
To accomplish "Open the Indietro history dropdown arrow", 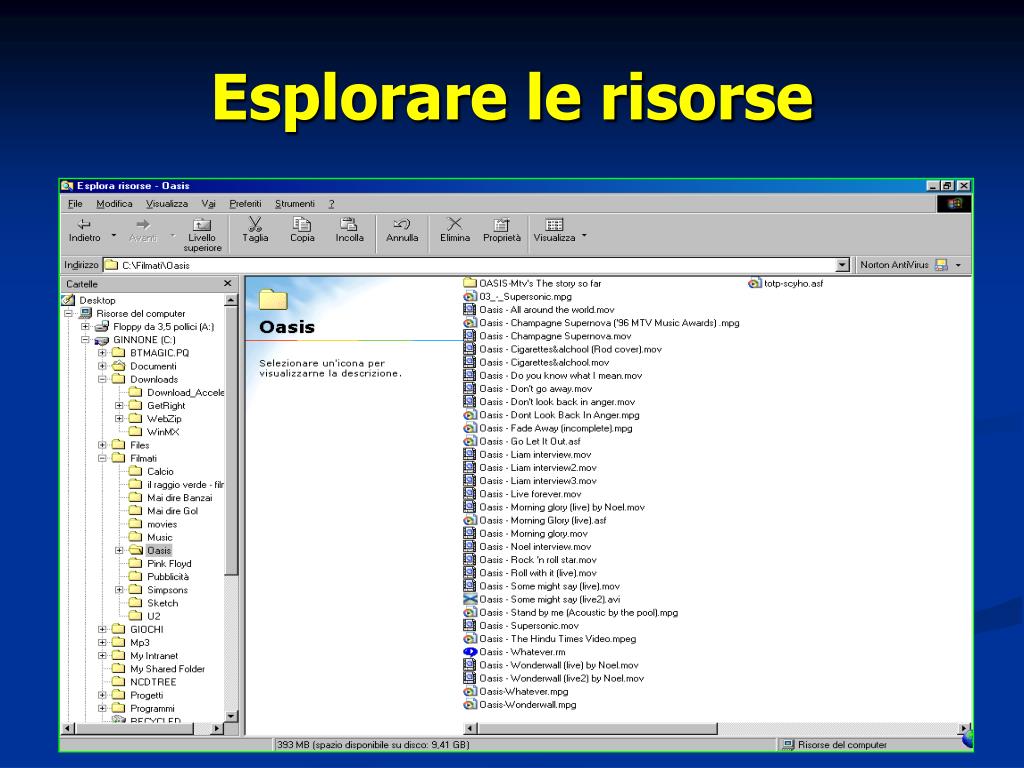I will coord(114,235).
